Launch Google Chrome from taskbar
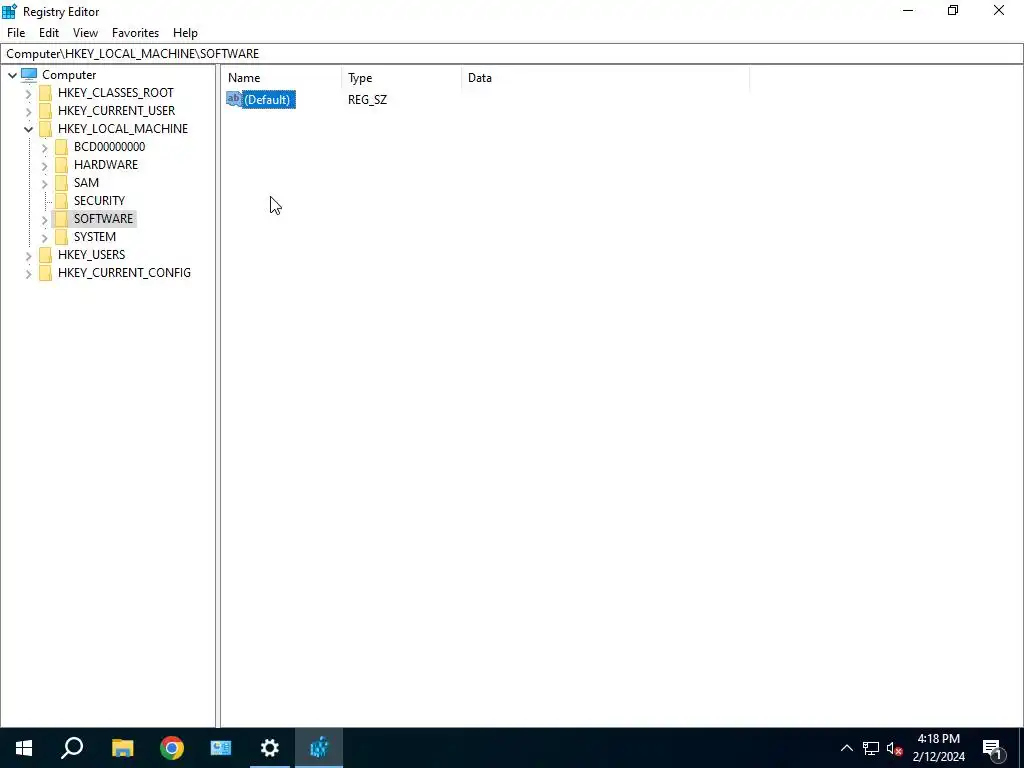Image resolution: width=1024 pixels, height=768 pixels. tap(172, 748)
